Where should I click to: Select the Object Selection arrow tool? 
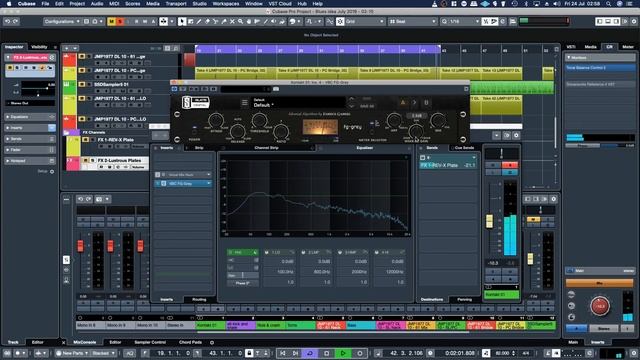coord(182,21)
